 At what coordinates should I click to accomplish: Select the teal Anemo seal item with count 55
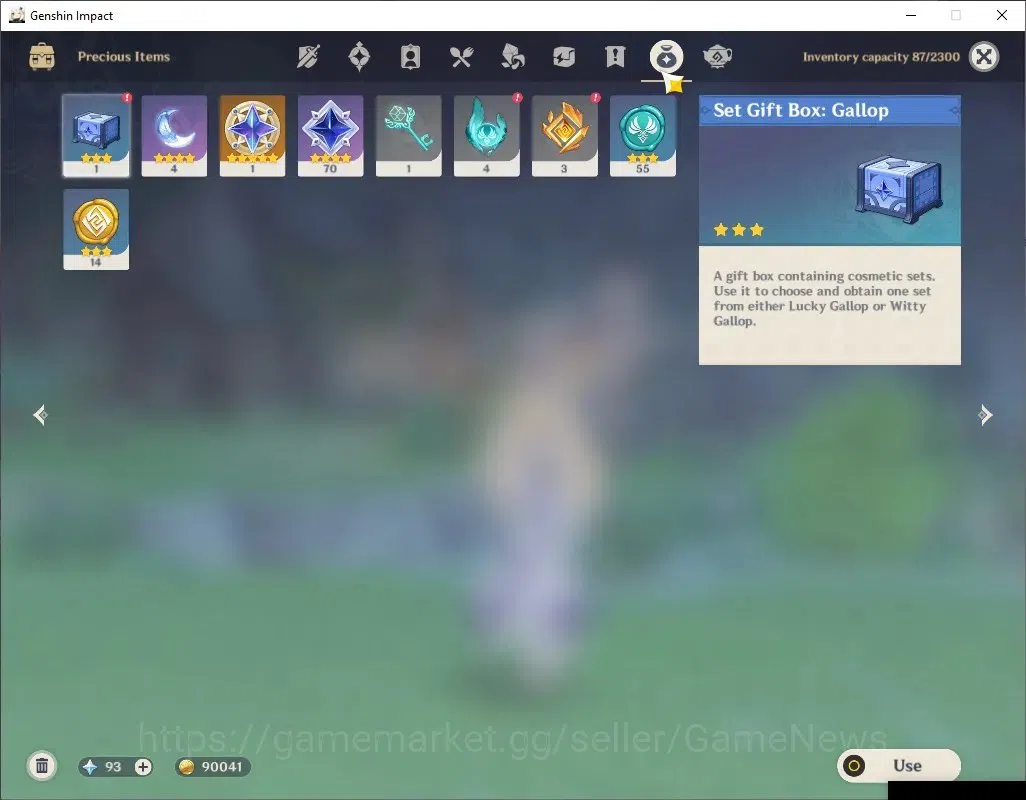pos(643,135)
